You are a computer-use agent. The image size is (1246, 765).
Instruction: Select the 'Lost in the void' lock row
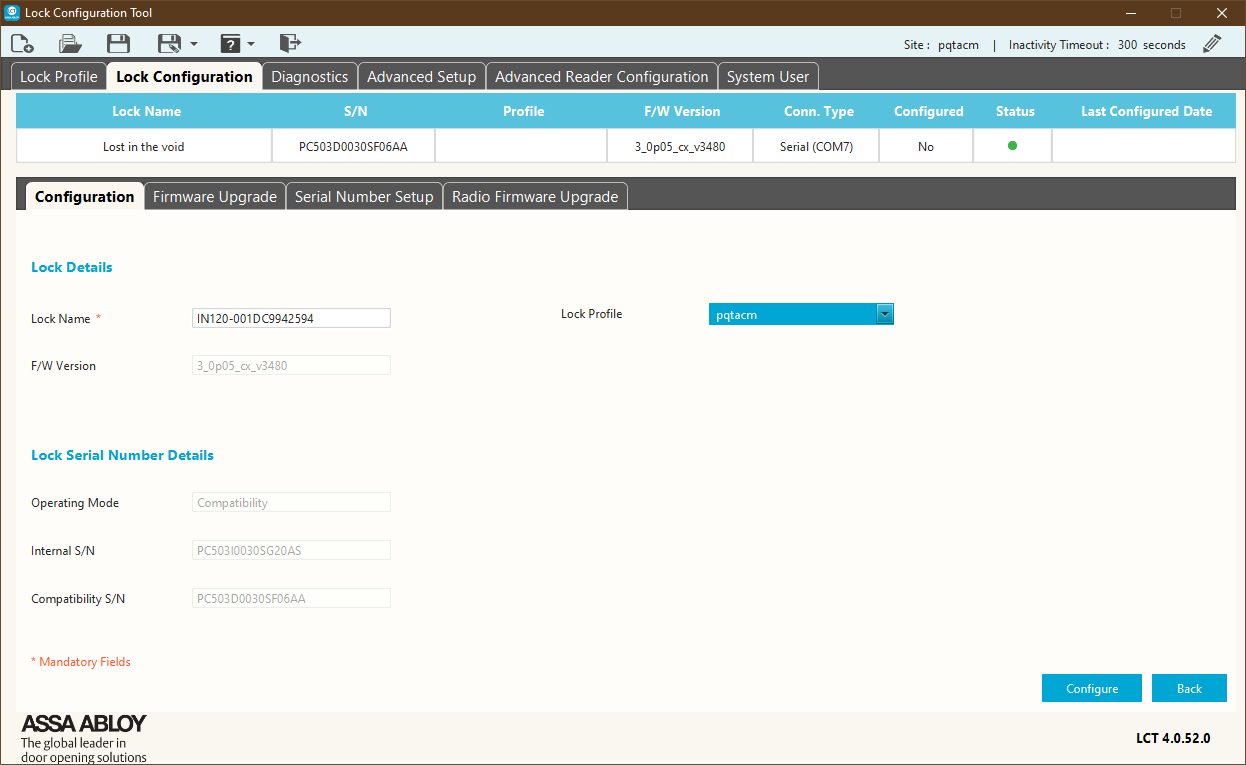pos(626,146)
